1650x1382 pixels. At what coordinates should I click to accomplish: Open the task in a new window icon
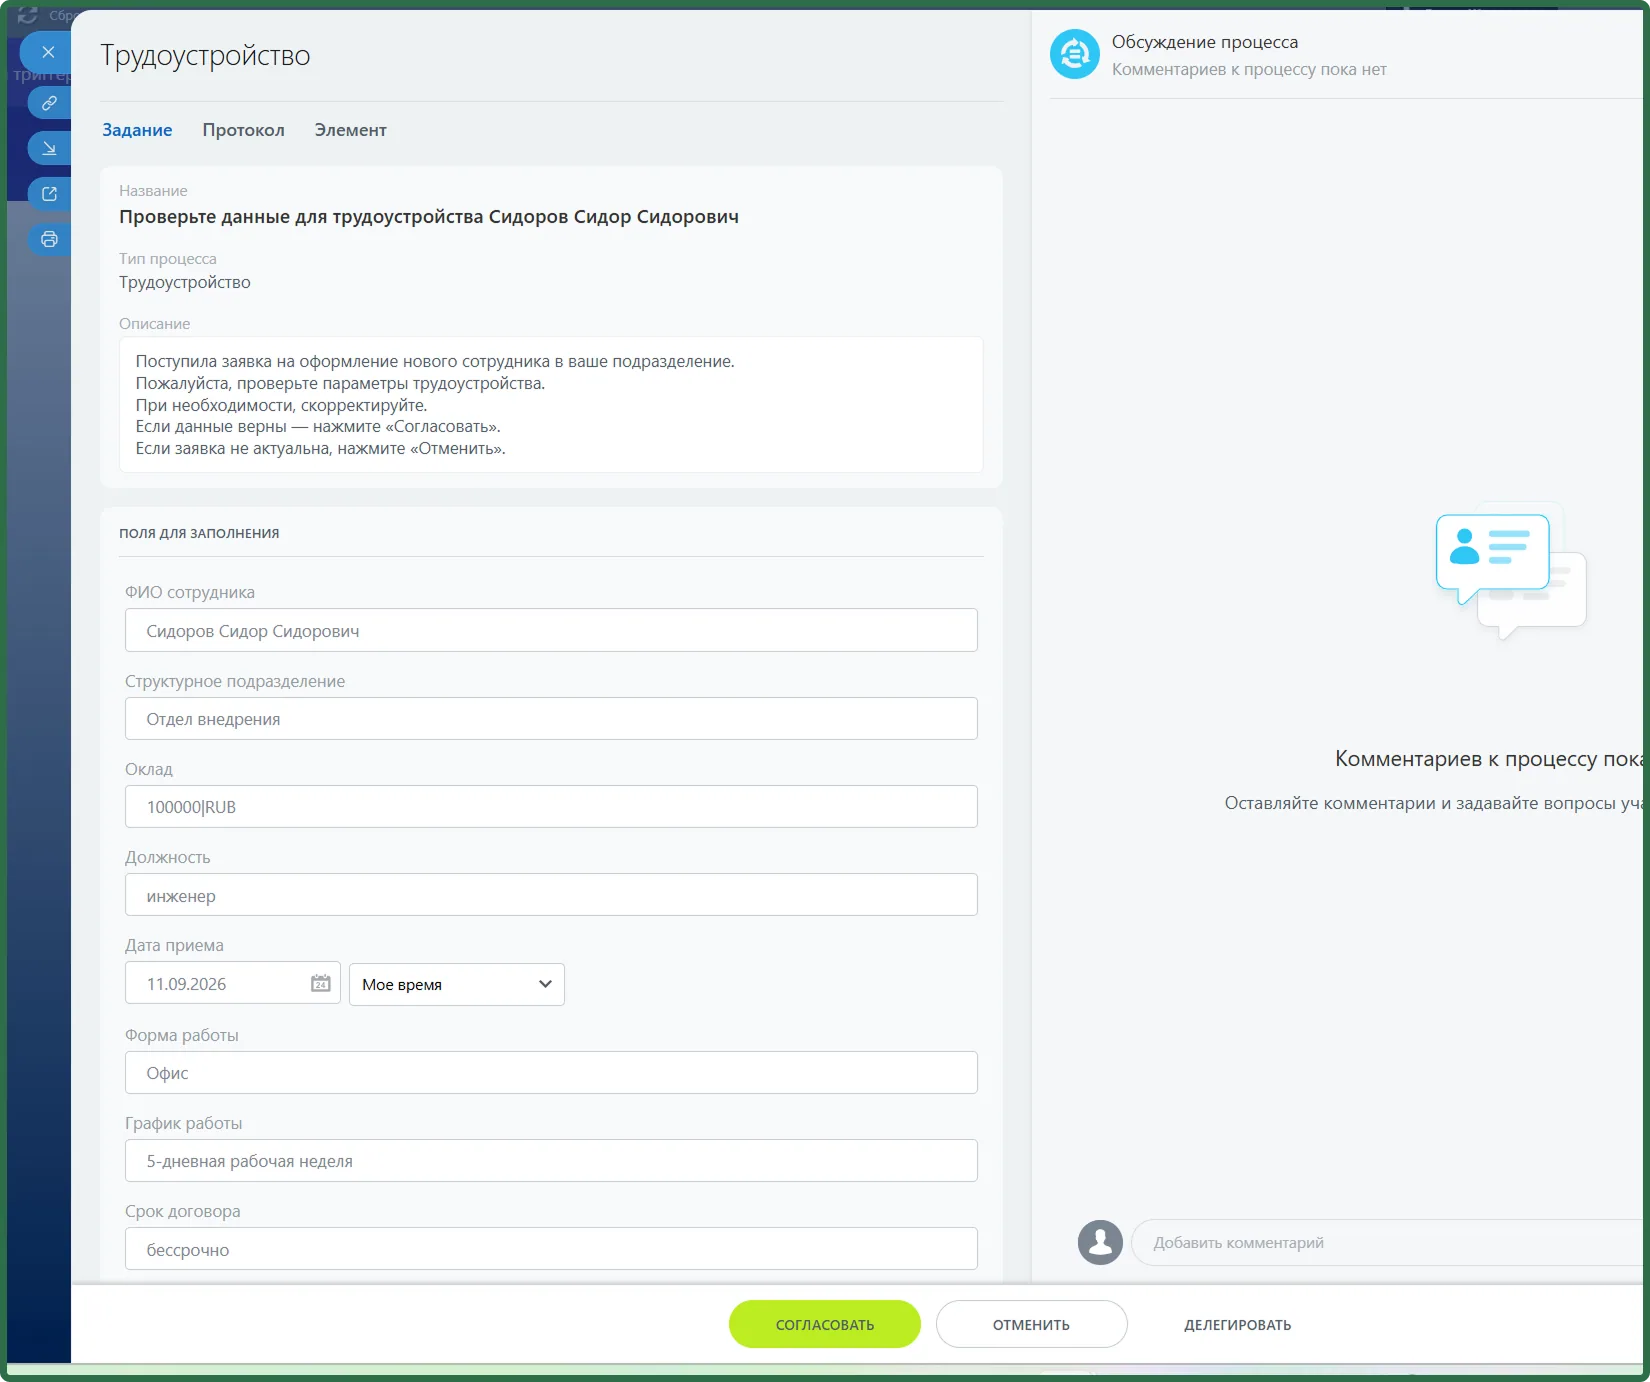pos(49,194)
